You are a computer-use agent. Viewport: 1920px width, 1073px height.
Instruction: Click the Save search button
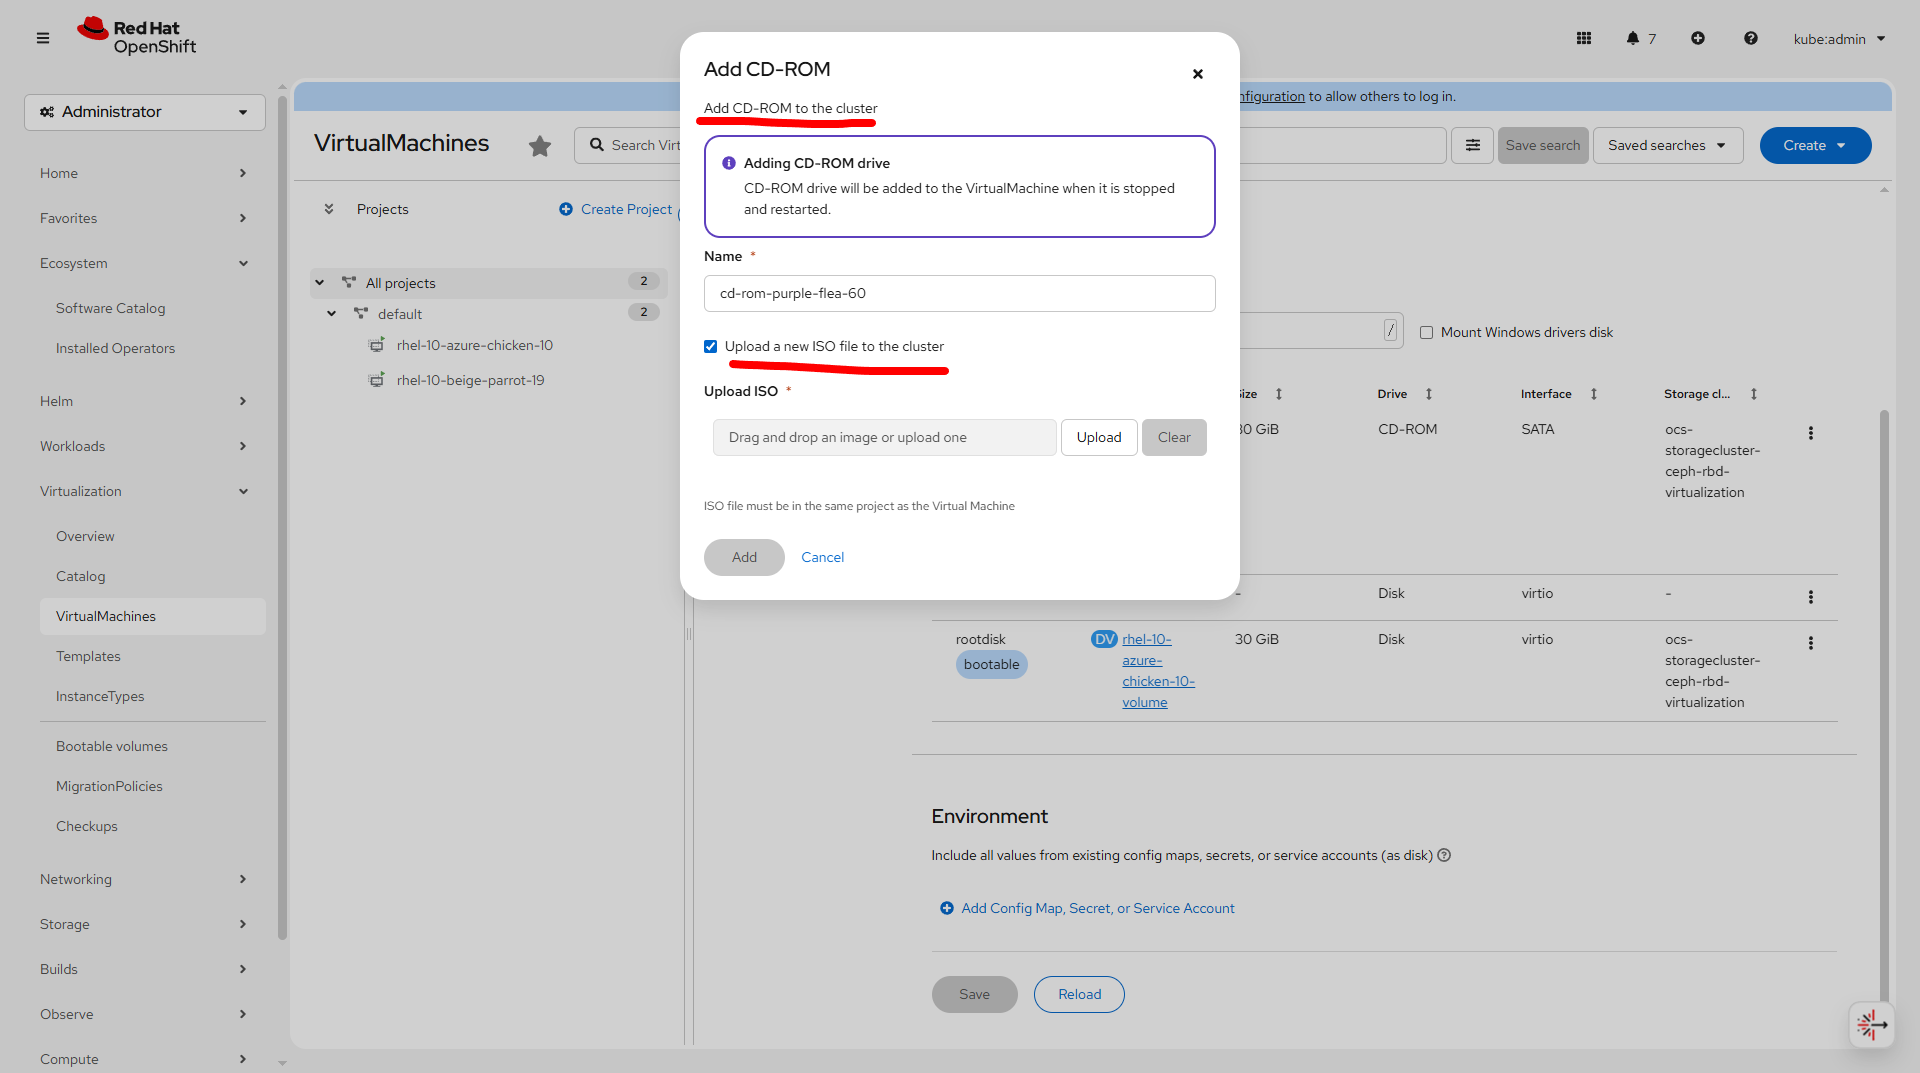[x=1543, y=146]
